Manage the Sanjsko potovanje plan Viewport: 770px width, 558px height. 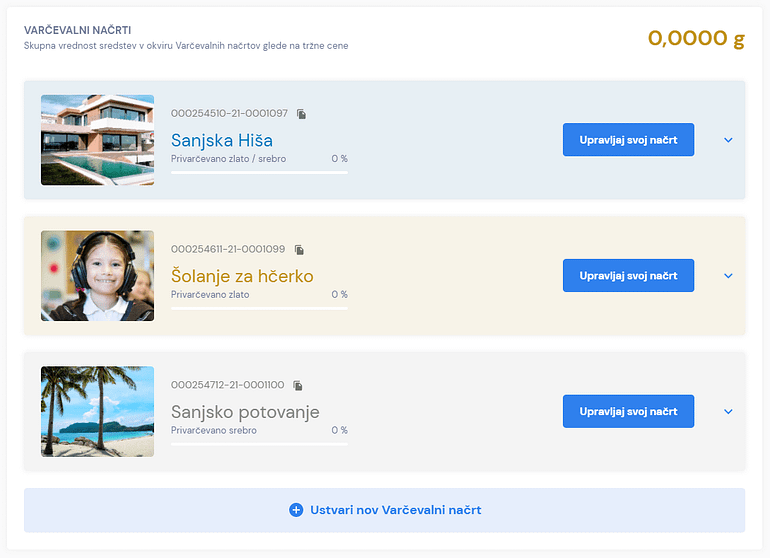(x=628, y=411)
